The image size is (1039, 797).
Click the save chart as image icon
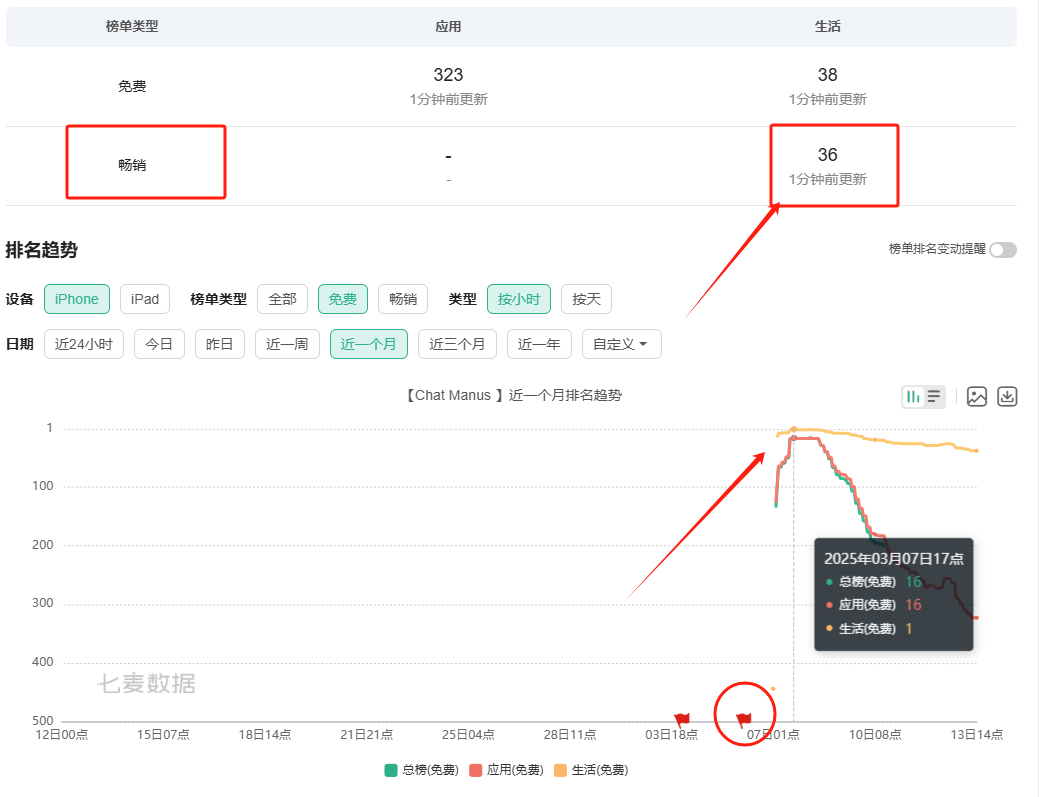(x=977, y=397)
